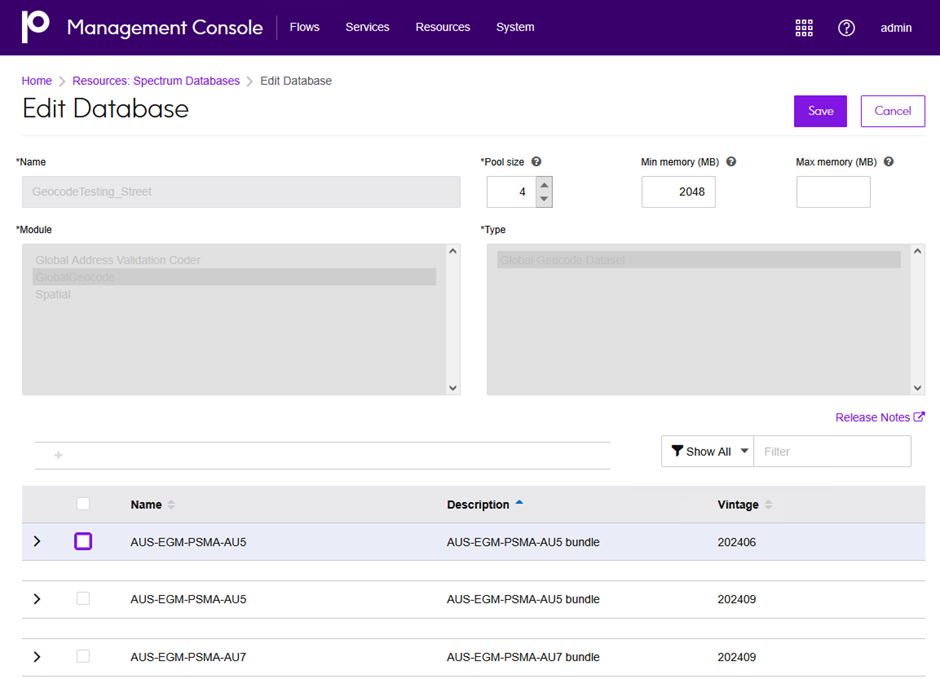940x679 pixels.
Task: Open the Flows menu
Action: click(305, 27)
